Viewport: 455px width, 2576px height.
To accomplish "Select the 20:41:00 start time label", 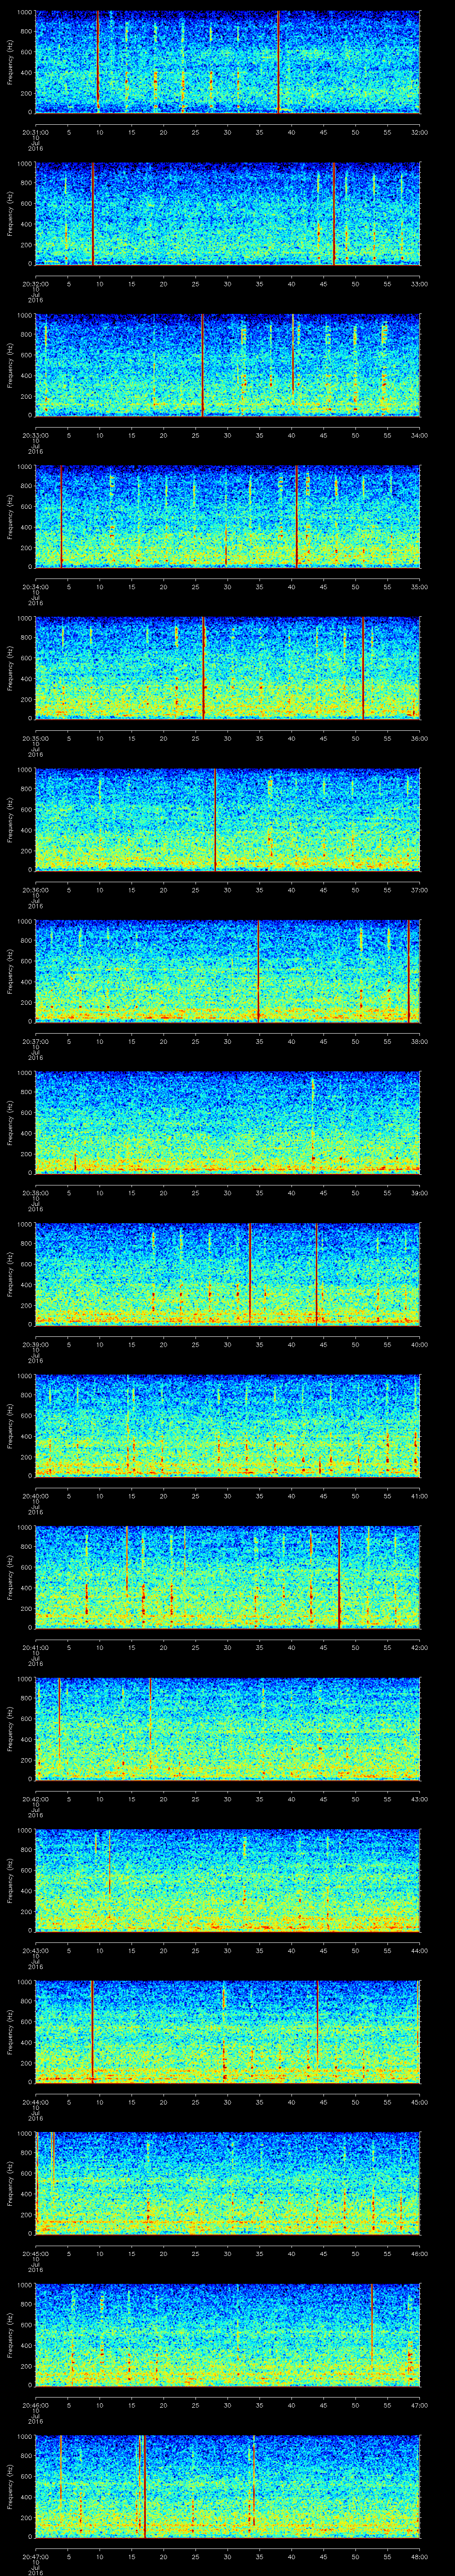I will [x=35, y=1647].
